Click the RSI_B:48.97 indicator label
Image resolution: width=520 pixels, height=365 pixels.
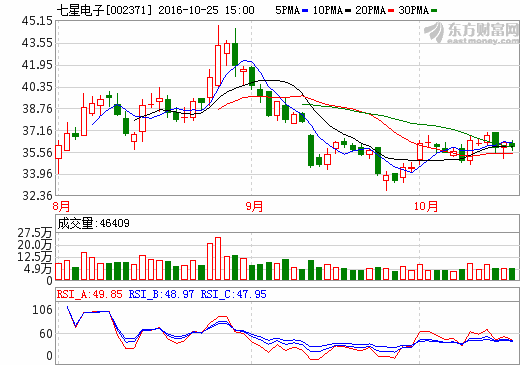point(161,294)
